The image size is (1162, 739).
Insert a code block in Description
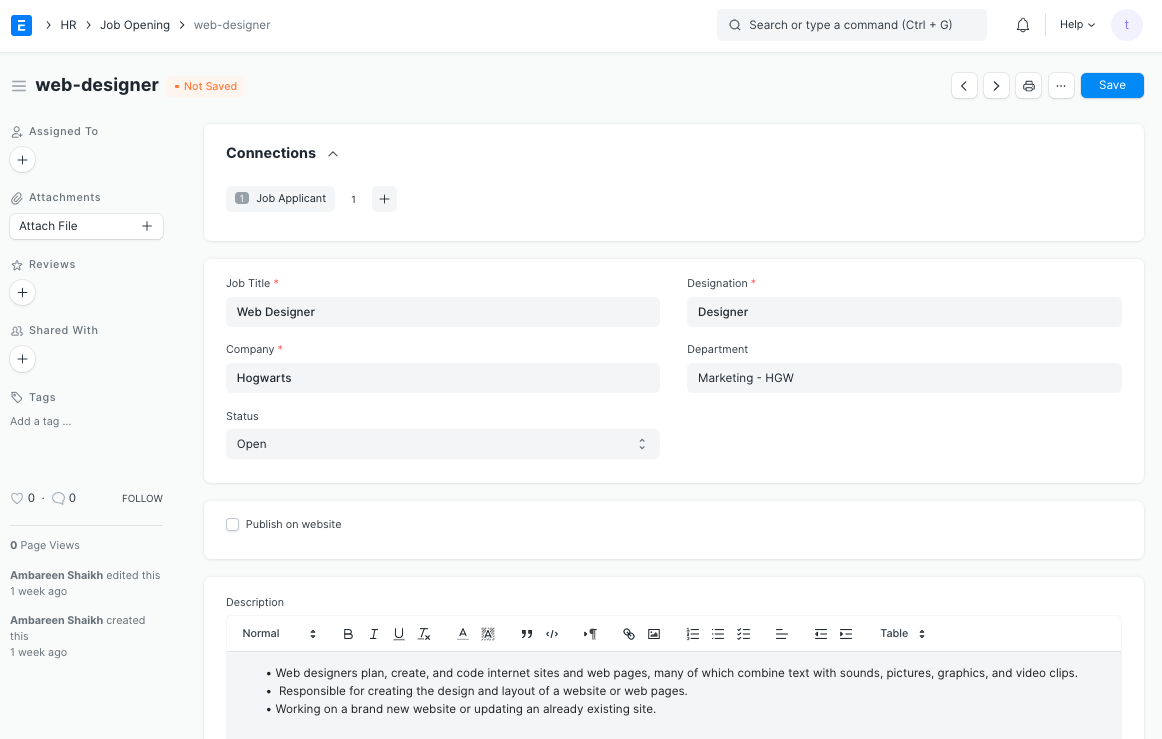(x=552, y=634)
